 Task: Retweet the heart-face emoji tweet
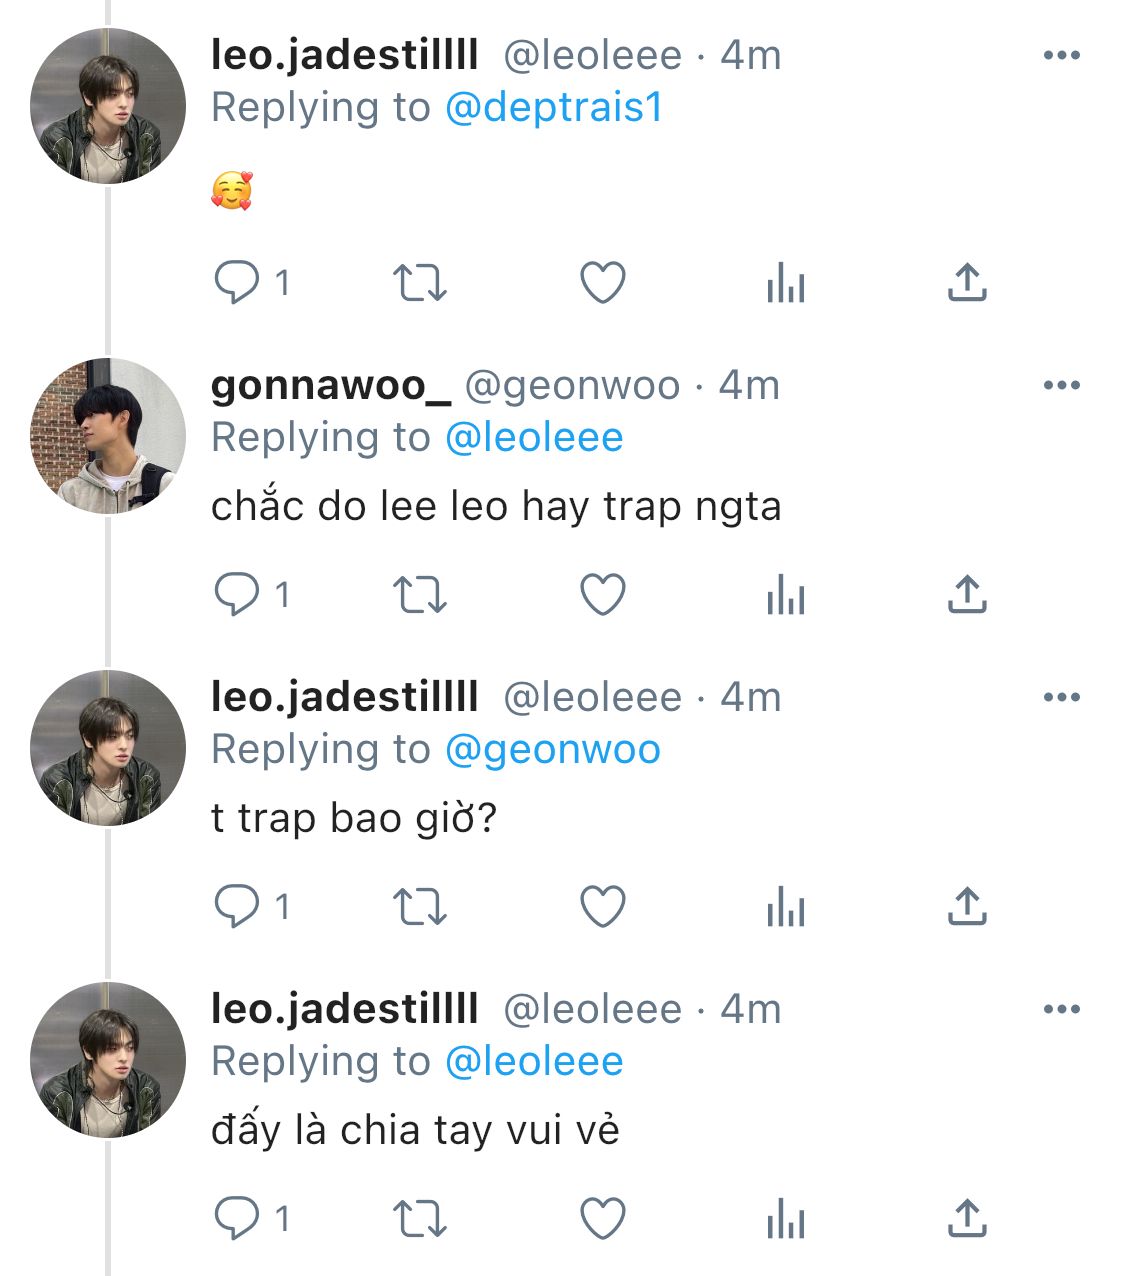[420, 283]
